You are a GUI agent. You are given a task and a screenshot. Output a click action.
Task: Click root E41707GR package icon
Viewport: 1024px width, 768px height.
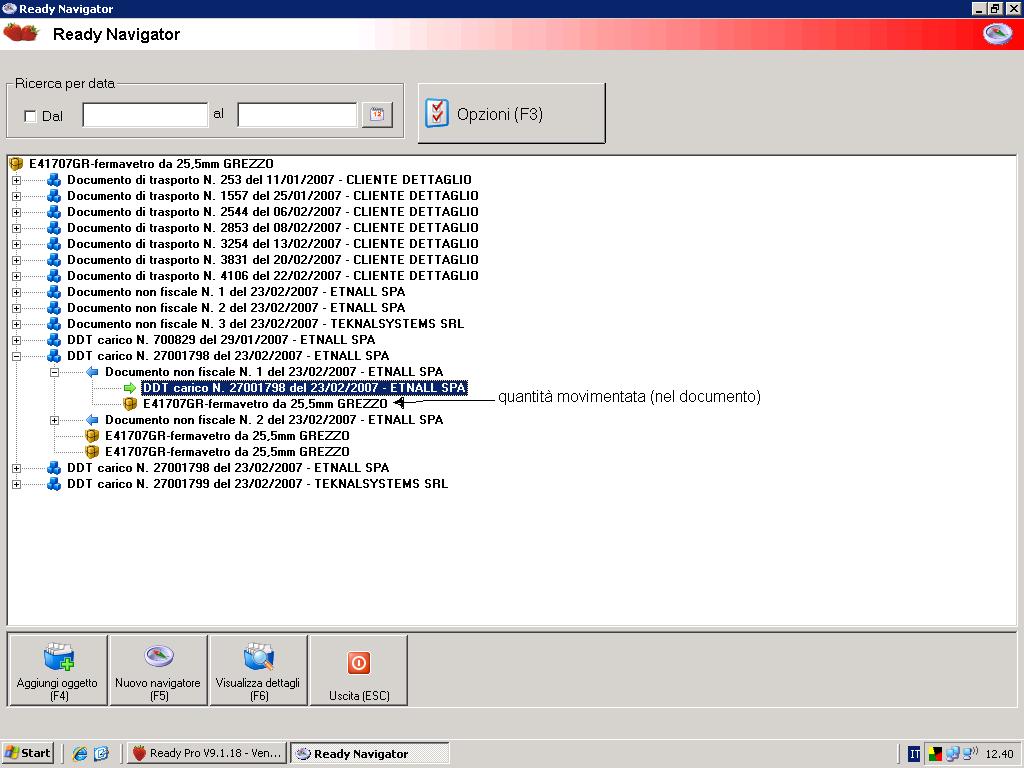pos(16,164)
